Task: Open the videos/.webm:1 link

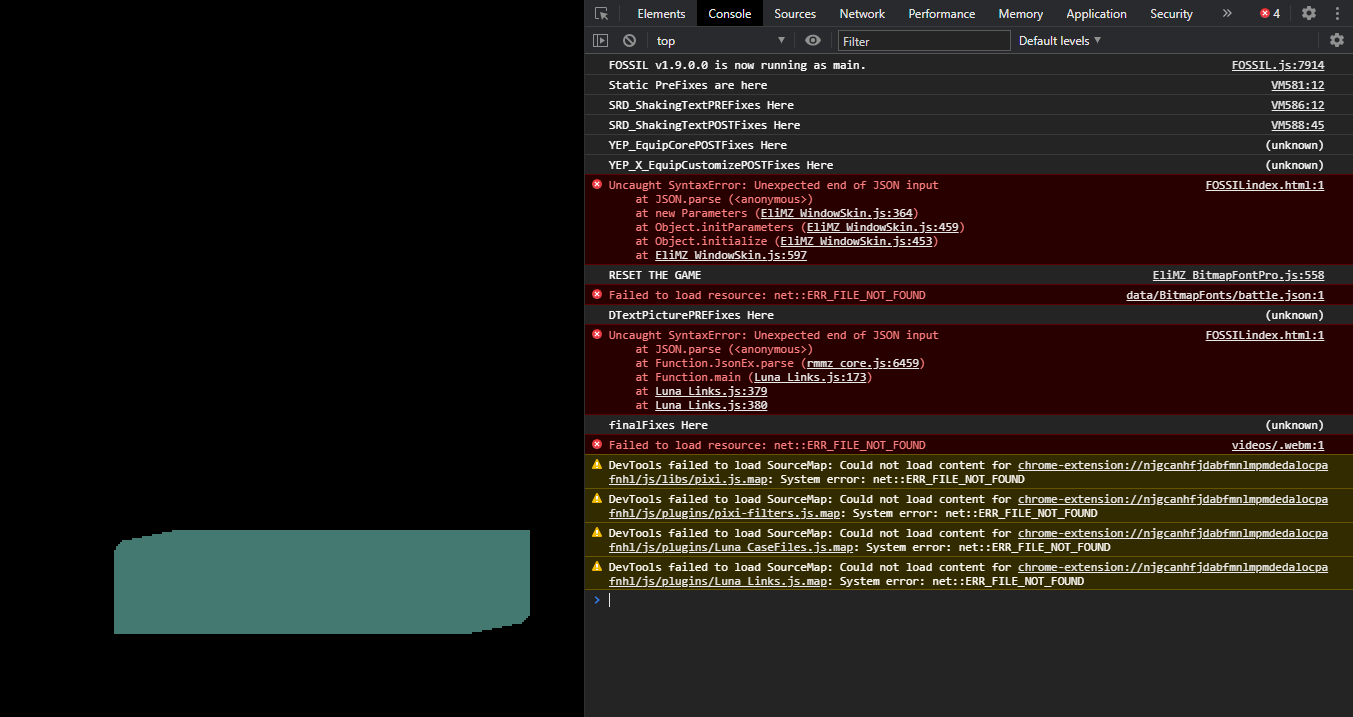Action: (1278, 445)
